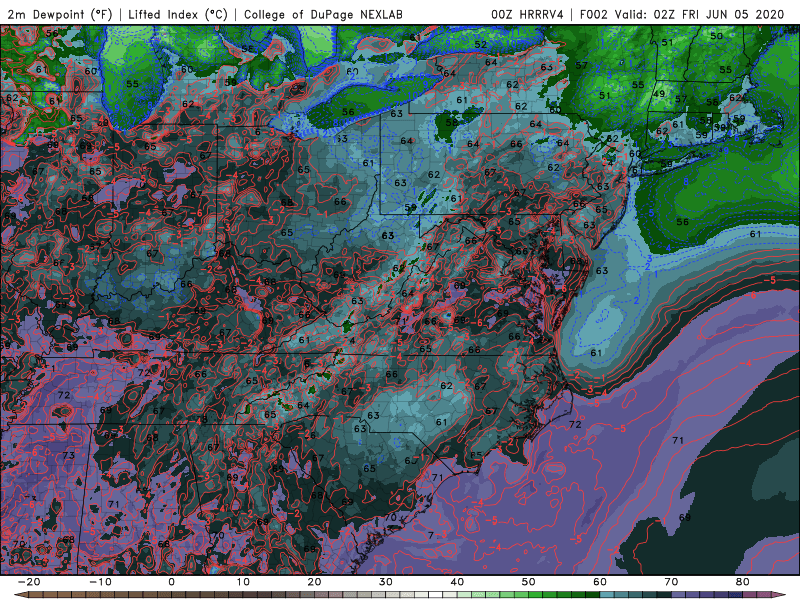This screenshot has width=800, height=600.
Task: Click the "73" dewpoint value over Alabama
Action: [x=68, y=455]
